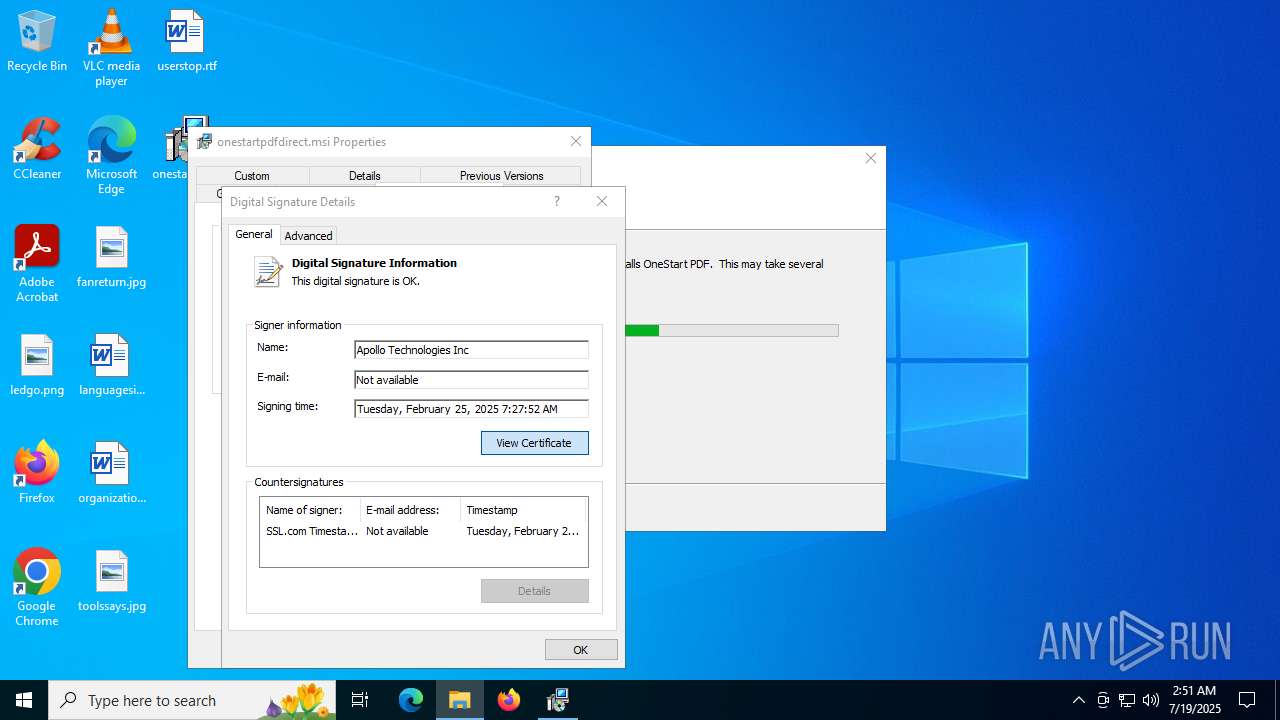Image resolution: width=1280 pixels, height=720 pixels.
Task: Click the Timestamp column header
Action: click(524, 510)
